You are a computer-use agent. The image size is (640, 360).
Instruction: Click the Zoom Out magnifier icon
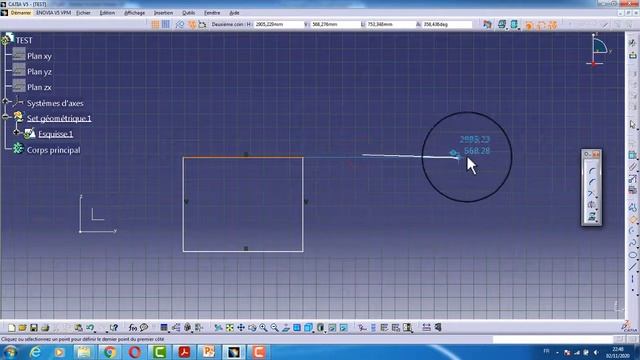point(275,327)
